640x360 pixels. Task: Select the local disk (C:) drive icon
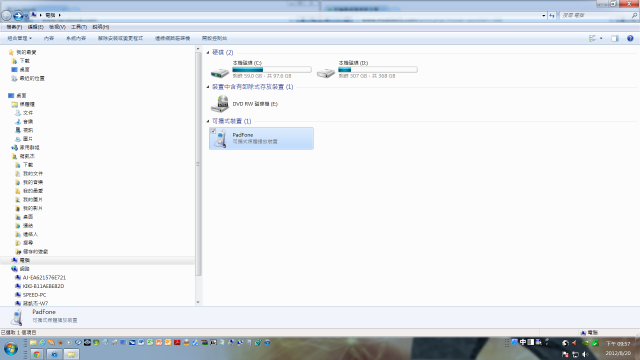point(220,72)
